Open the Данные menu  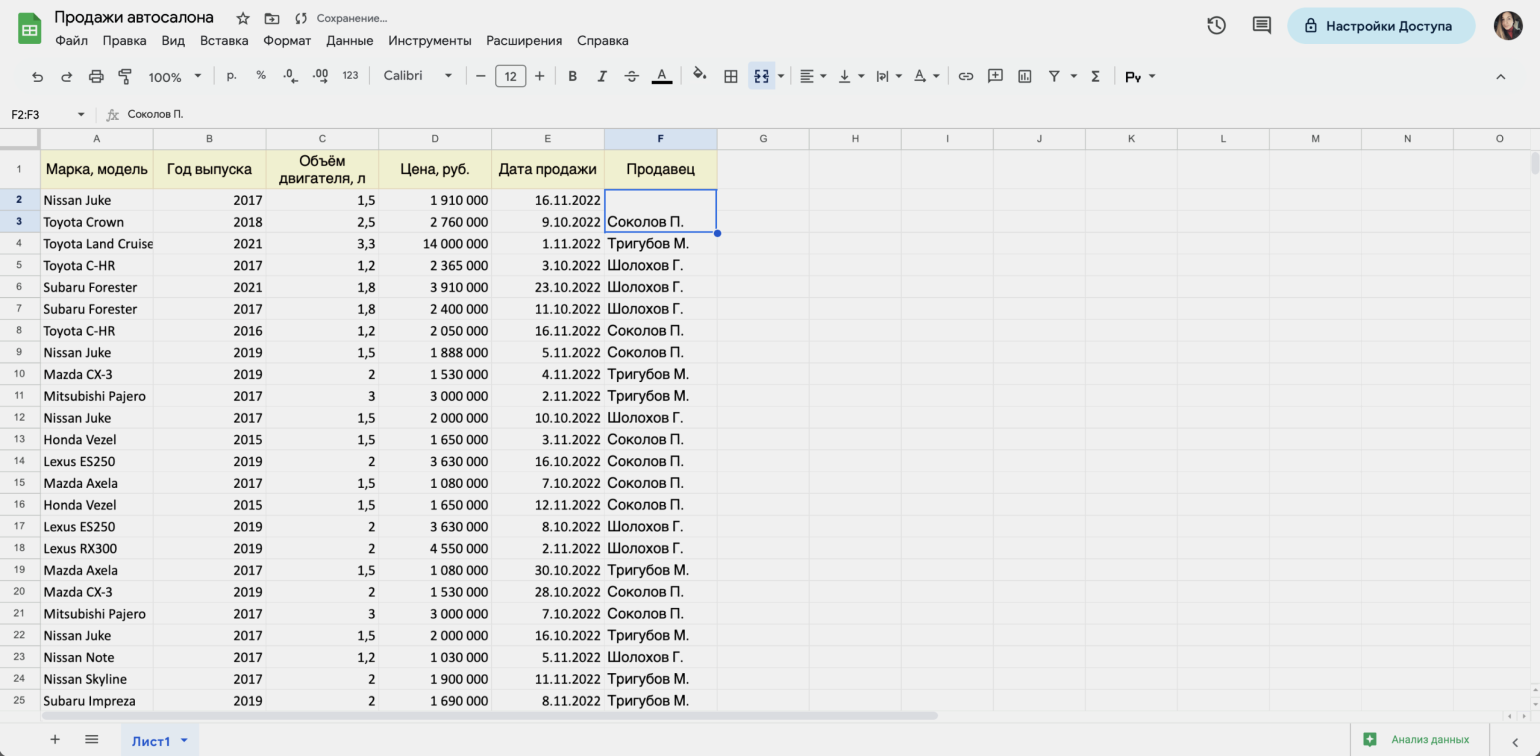[349, 41]
